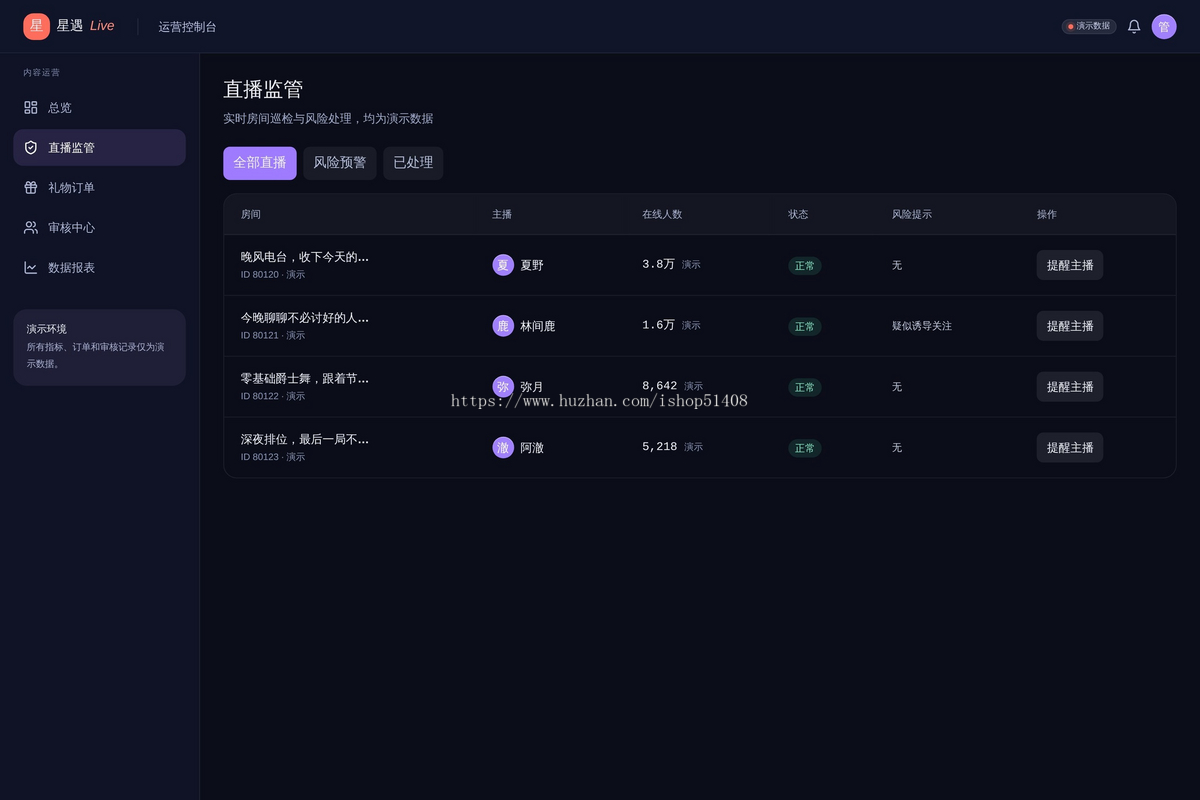Open the notifications bell
This screenshot has width=1200, height=800.
pos(1134,27)
